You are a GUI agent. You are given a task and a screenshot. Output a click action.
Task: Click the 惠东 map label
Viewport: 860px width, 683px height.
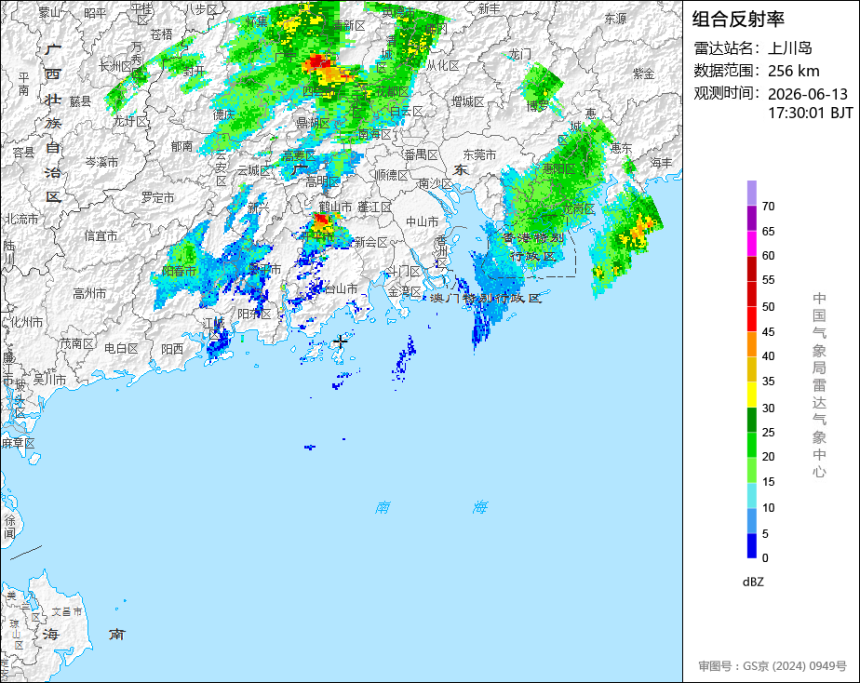click(x=621, y=148)
